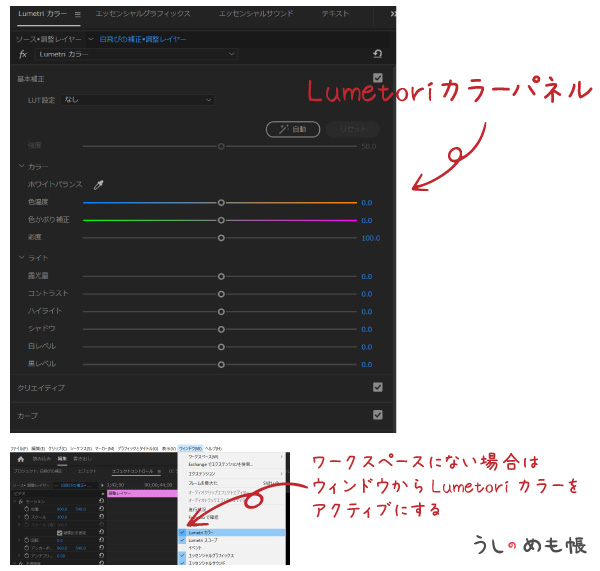This screenshot has height=571, width=600.
Task: Switch to the 書き出し workspace
Action: (x=82, y=458)
